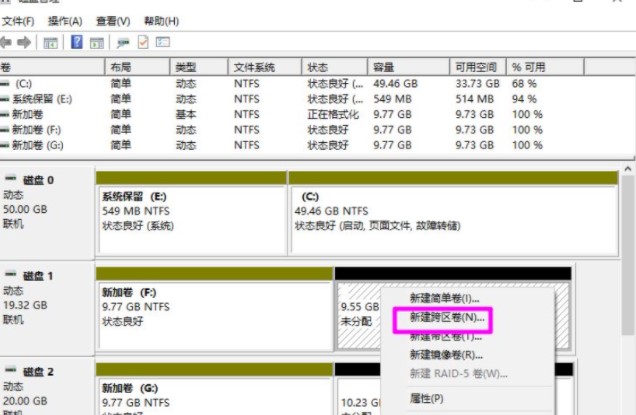Screen dimensions: 636x415
Task: Click the last toolbar icon for view settings
Action: click(162, 42)
